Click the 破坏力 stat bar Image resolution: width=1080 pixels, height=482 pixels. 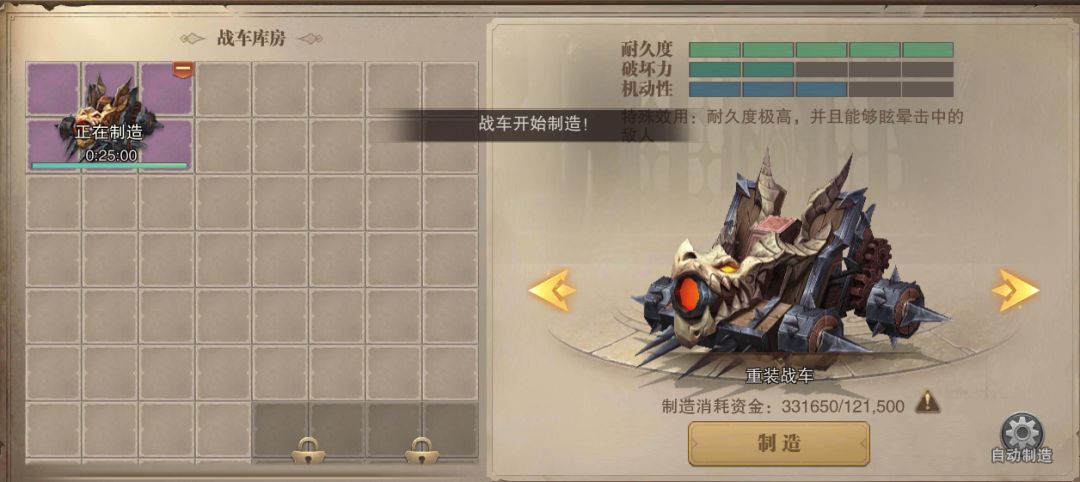coord(821,70)
